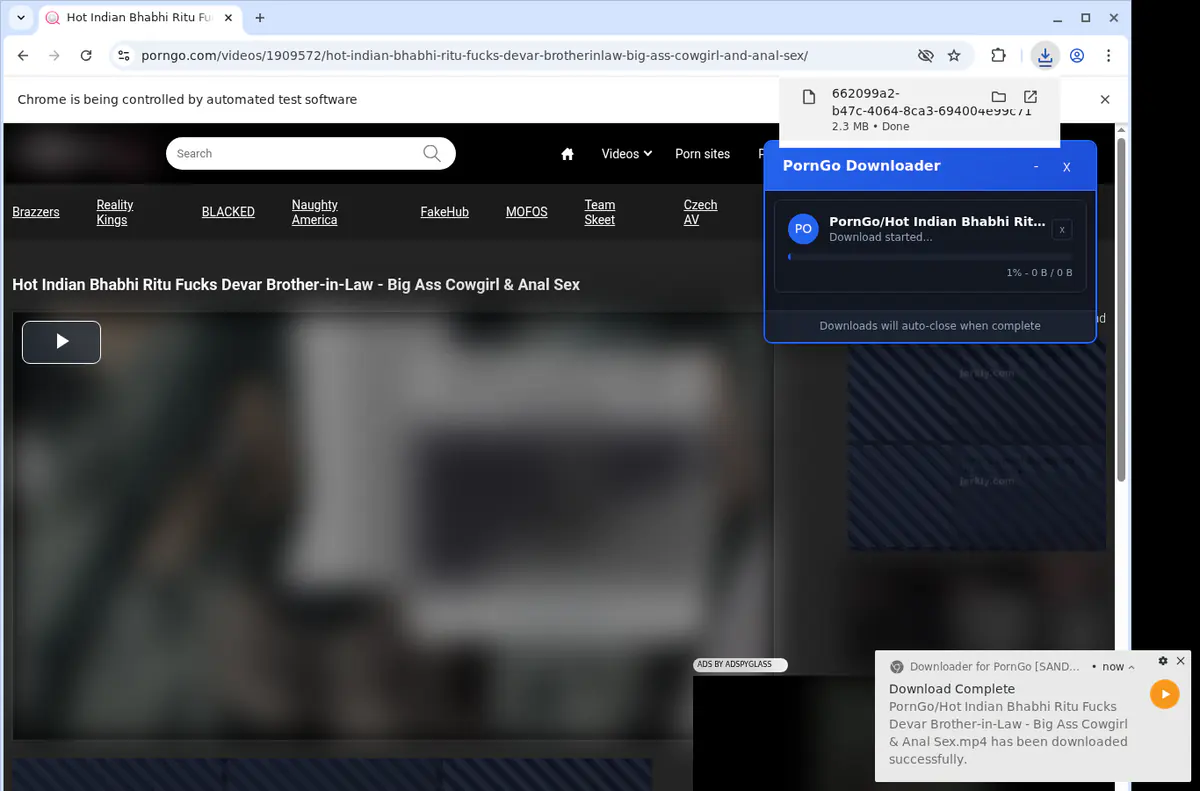The height and width of the screenshot is (791, 1200).
Task: Open third-party cookie eye-slash icon
Action: [x=926, y=56]
